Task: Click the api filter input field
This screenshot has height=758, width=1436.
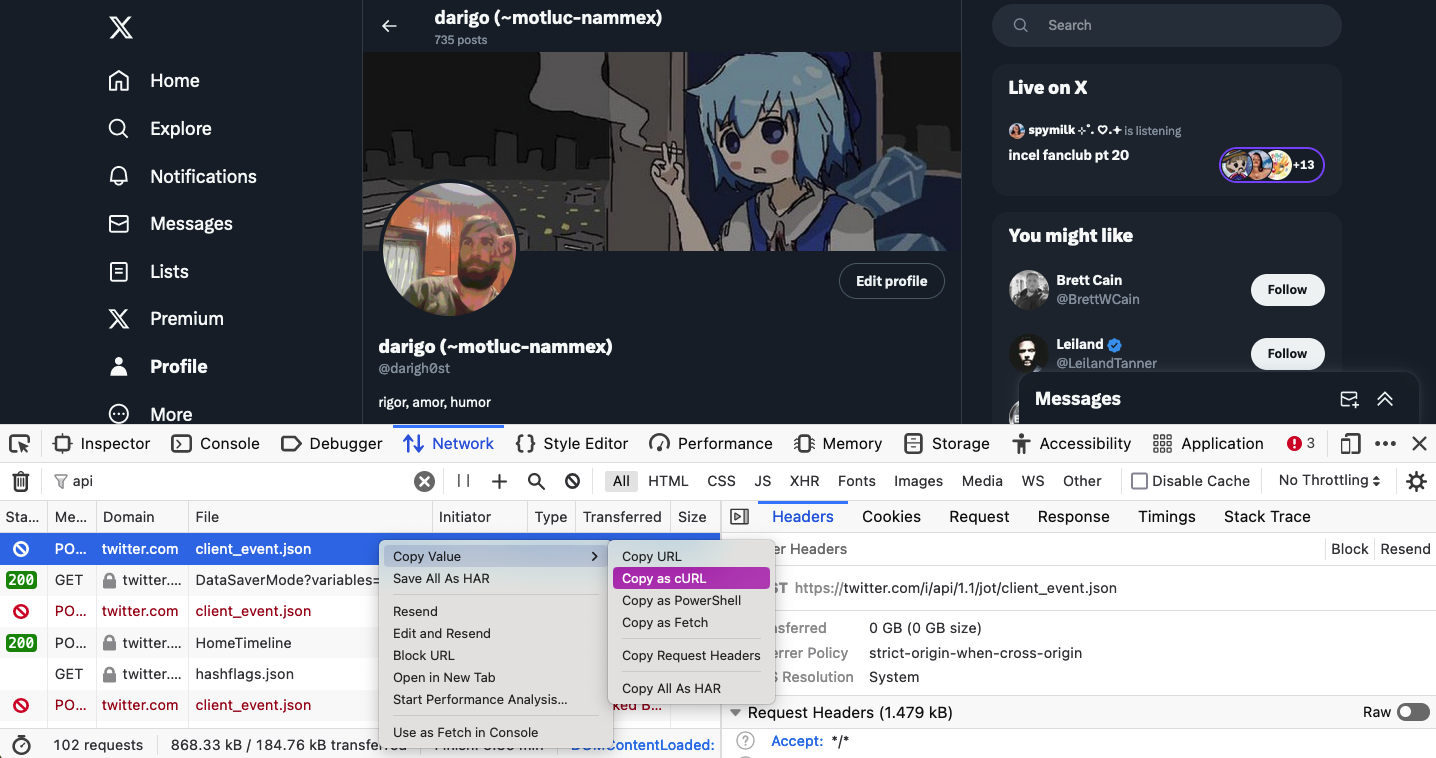Action: coord(240,481)
